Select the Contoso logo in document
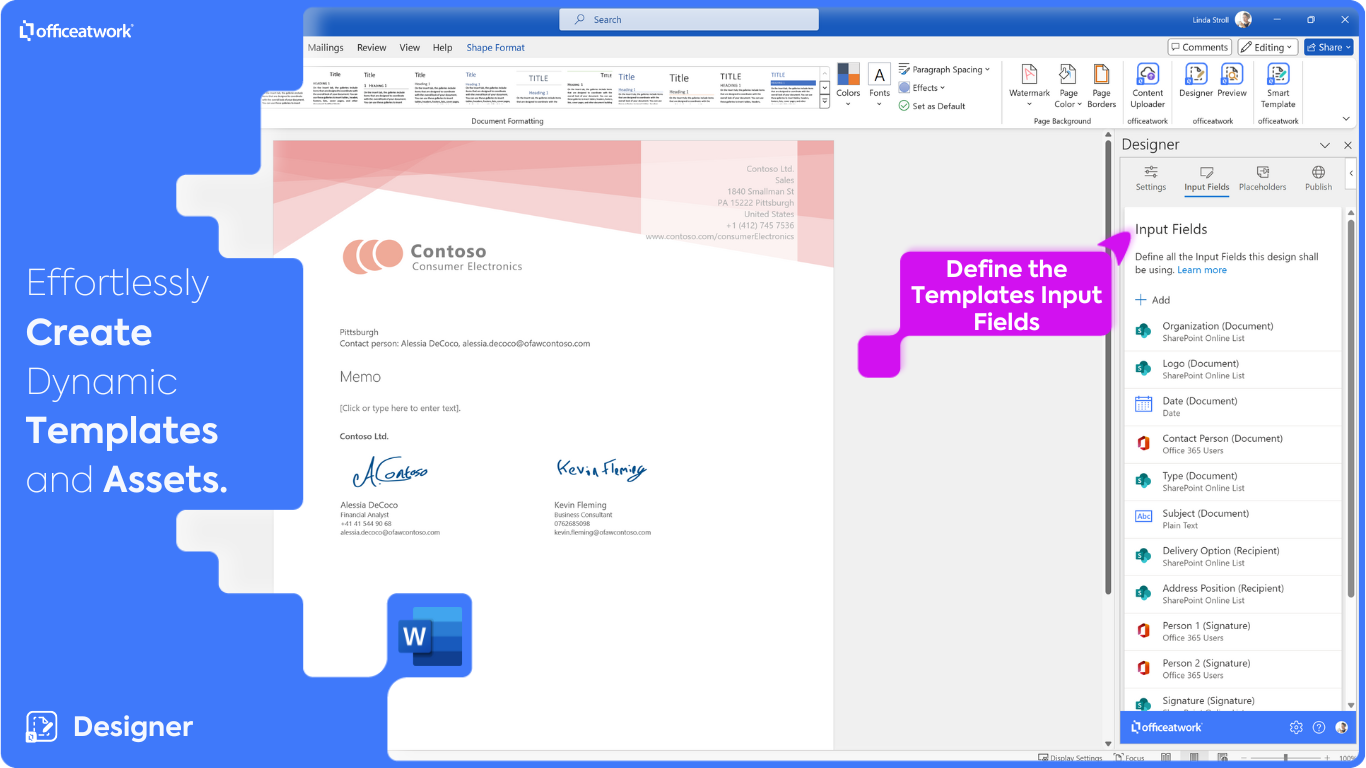Image resolution: width=1366 pixels, height=768 pixels. (432, 256)
